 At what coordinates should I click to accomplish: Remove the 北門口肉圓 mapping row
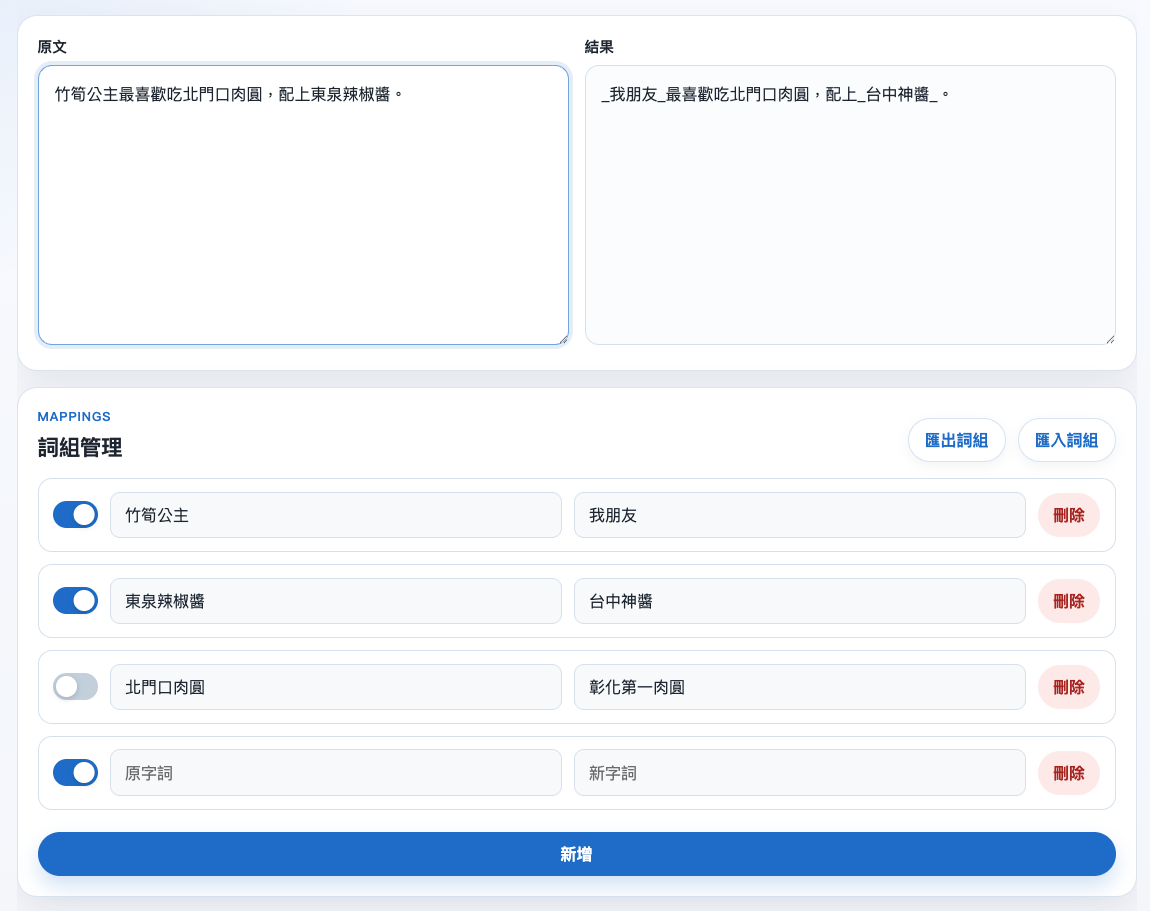(1068, 687)
